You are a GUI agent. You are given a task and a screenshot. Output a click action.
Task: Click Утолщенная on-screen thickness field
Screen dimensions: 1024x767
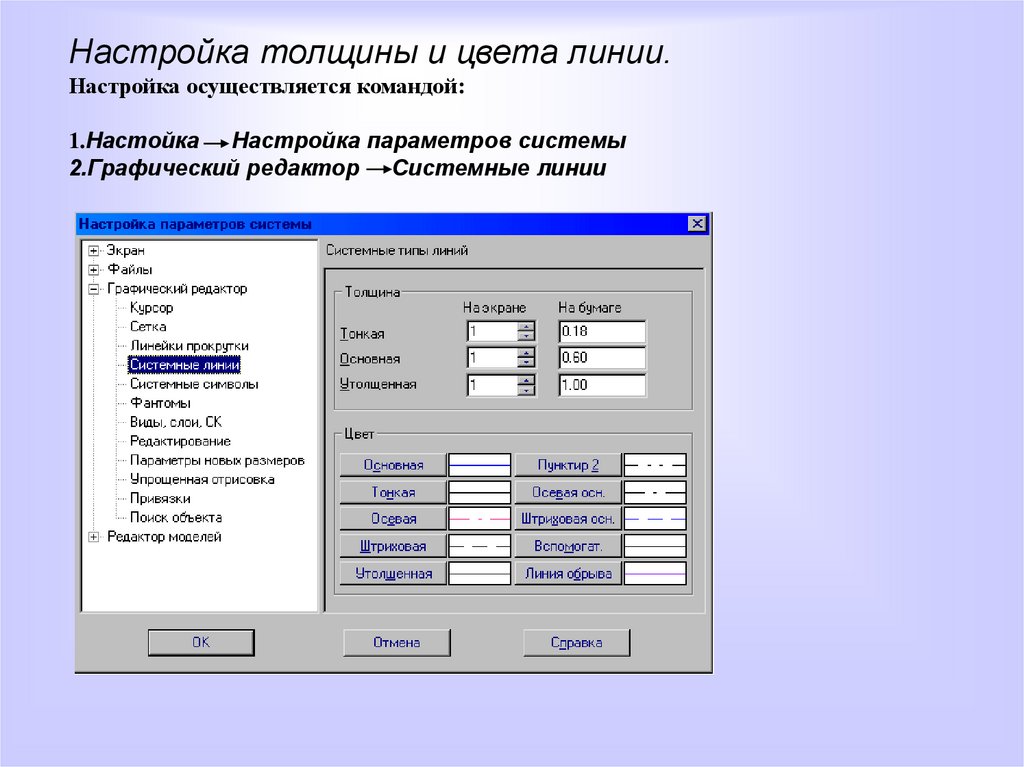[x=492, y=385]
